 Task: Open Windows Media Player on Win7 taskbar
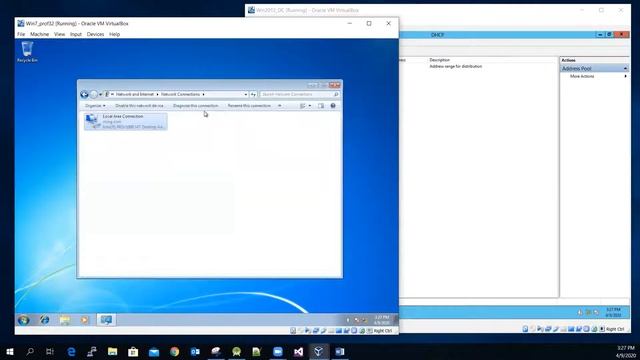click(84, 320)
